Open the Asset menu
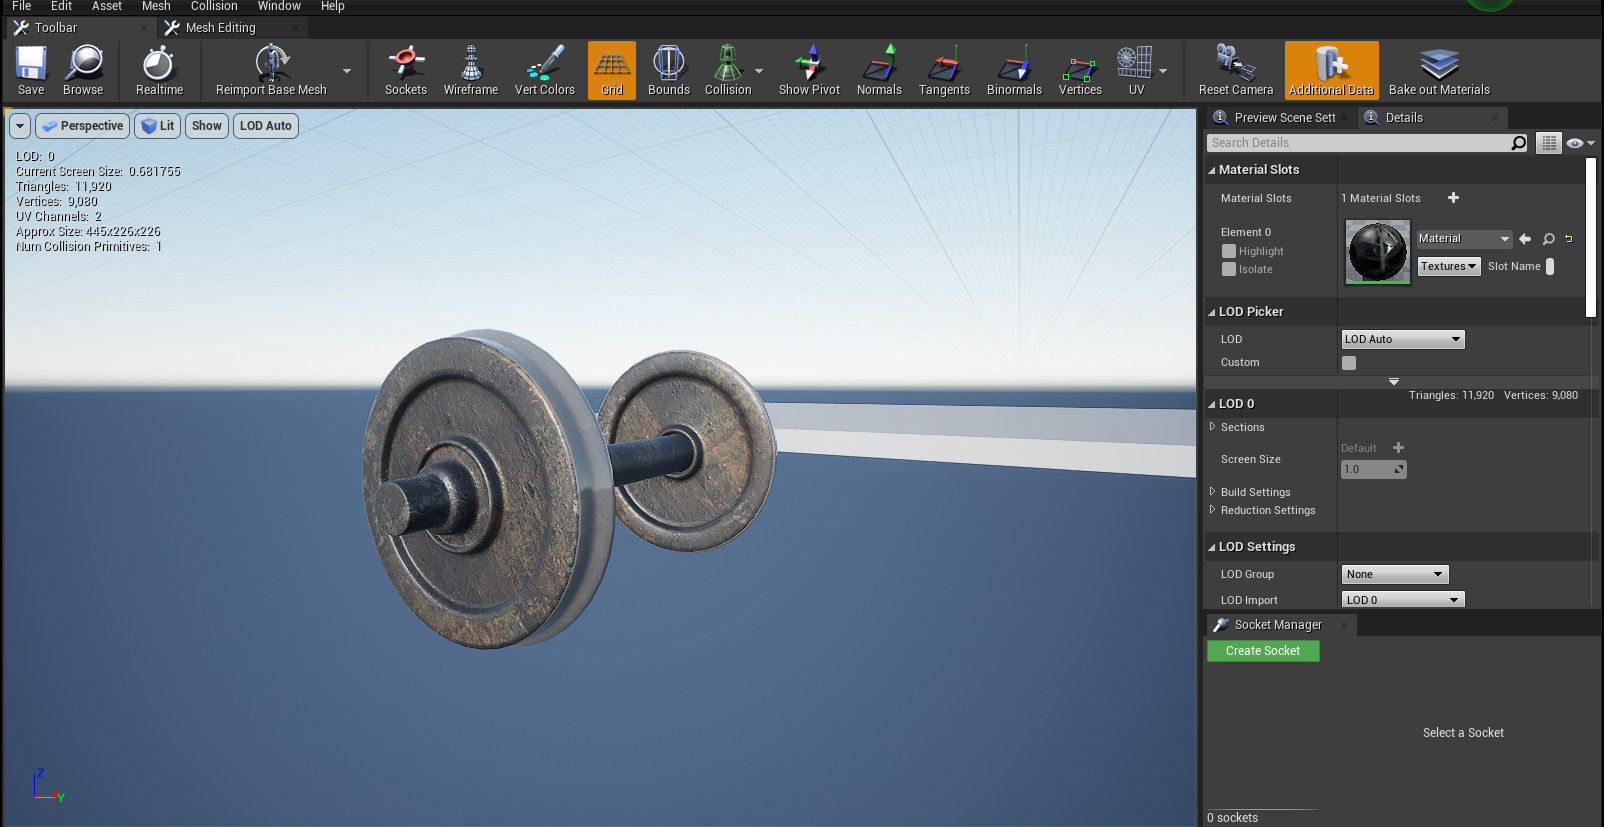 (106, 6)
